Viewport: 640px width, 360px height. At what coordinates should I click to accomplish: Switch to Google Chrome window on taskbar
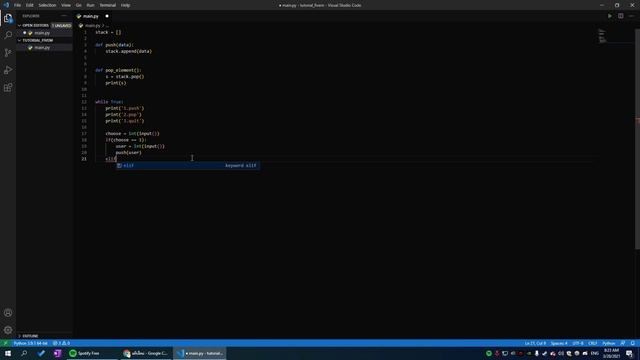[x=146, y=353]
